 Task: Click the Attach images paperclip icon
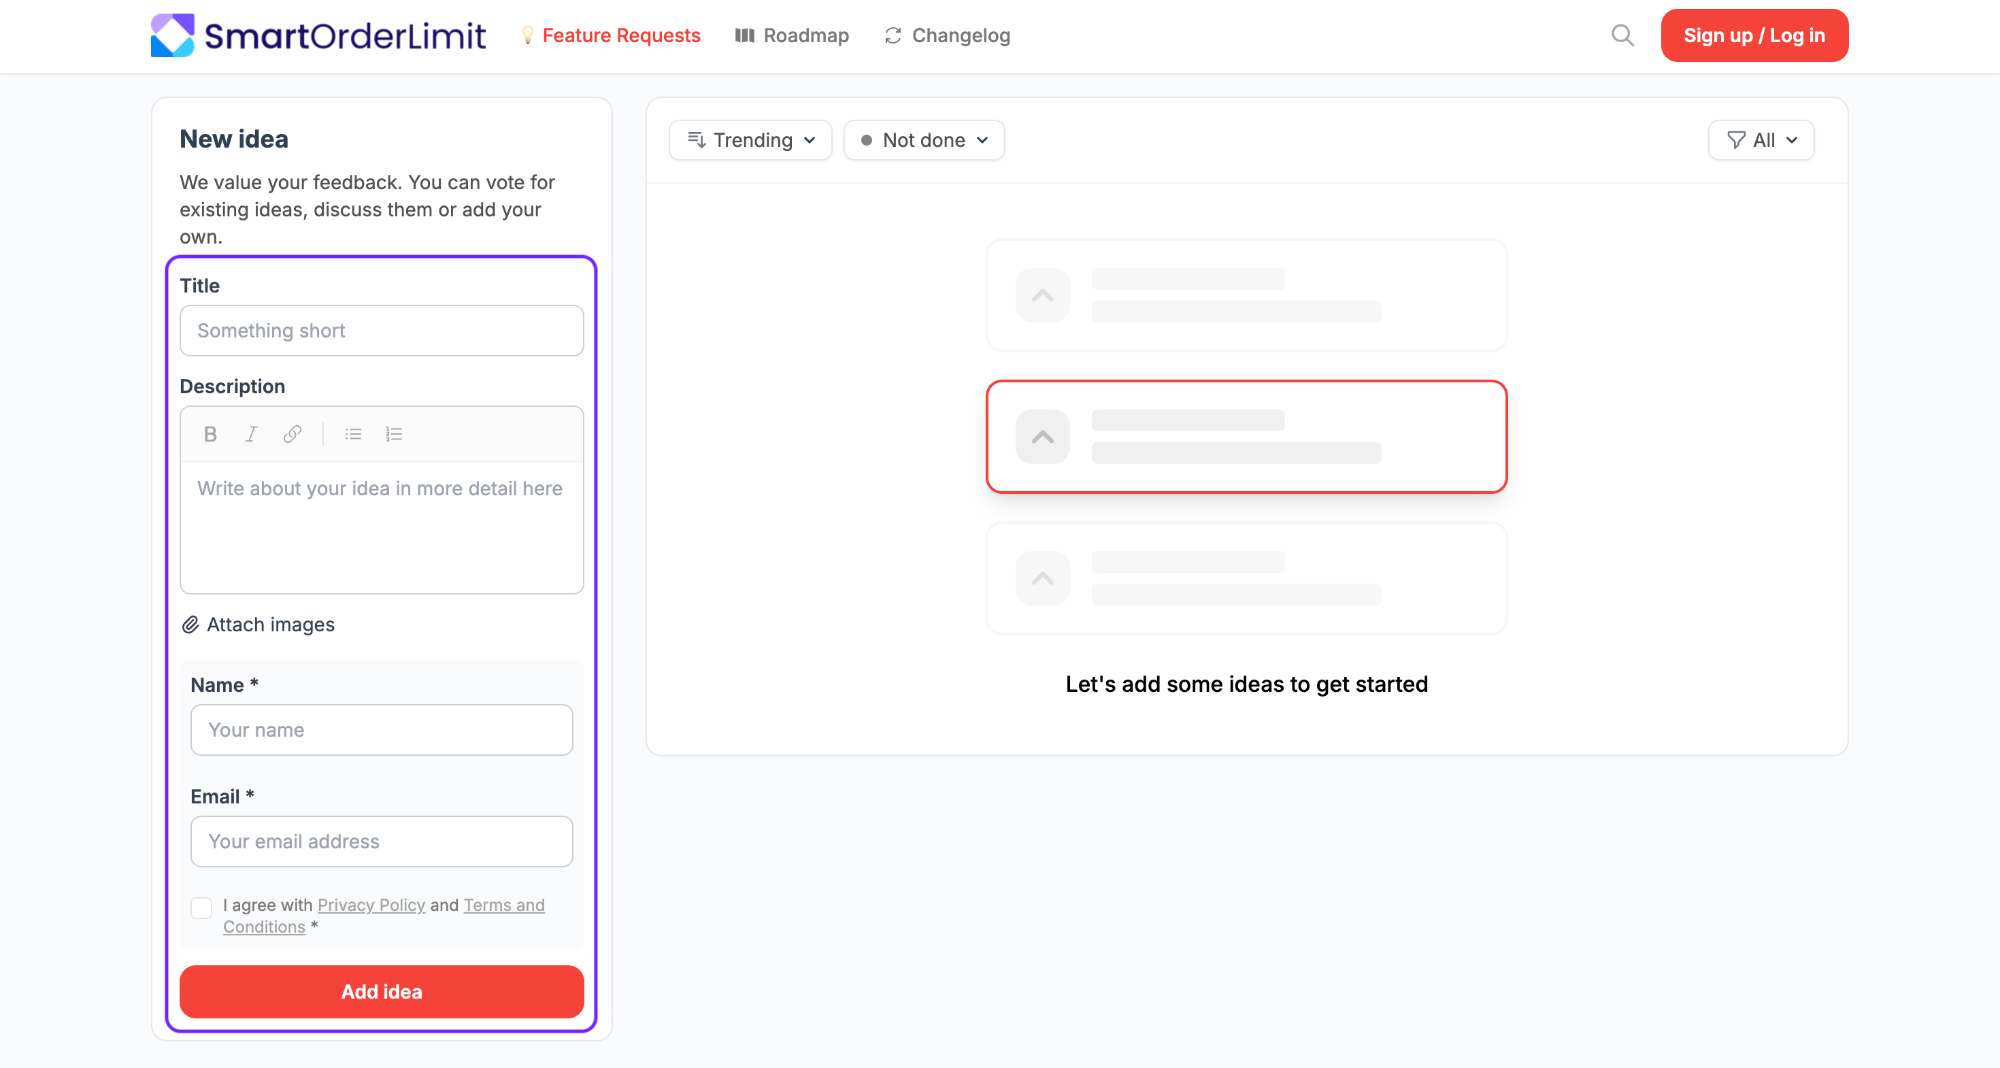tap(190, 625)
